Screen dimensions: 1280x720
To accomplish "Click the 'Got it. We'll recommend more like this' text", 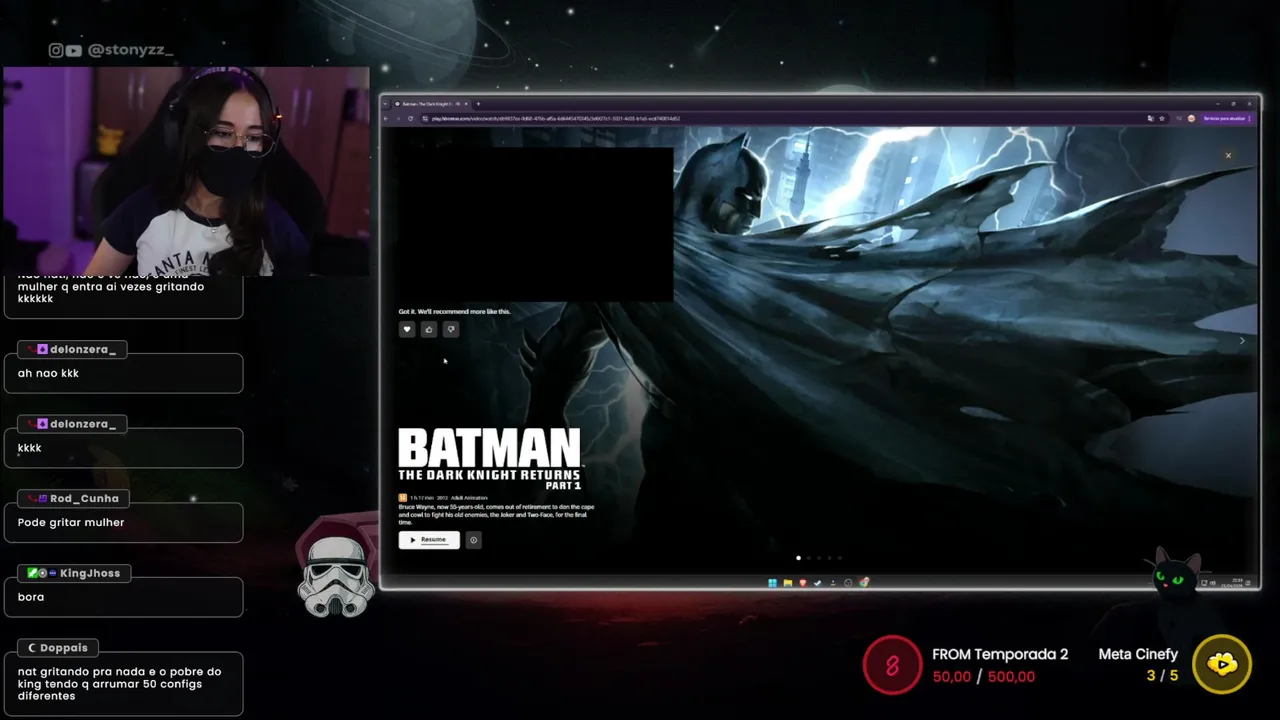I will [x=454, y=311].
